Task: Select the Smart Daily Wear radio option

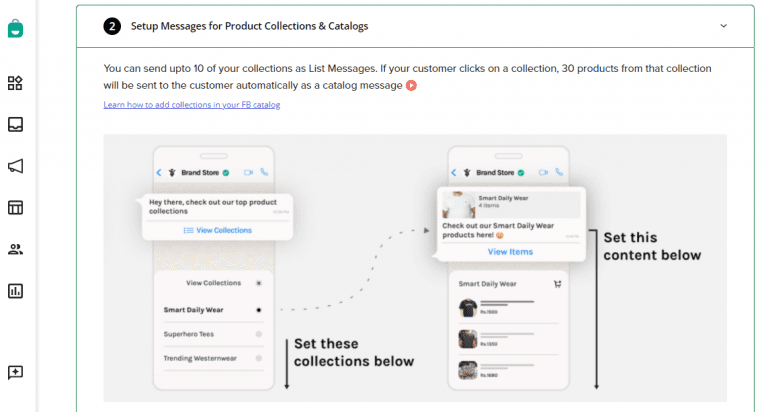Action: (259, 310)
